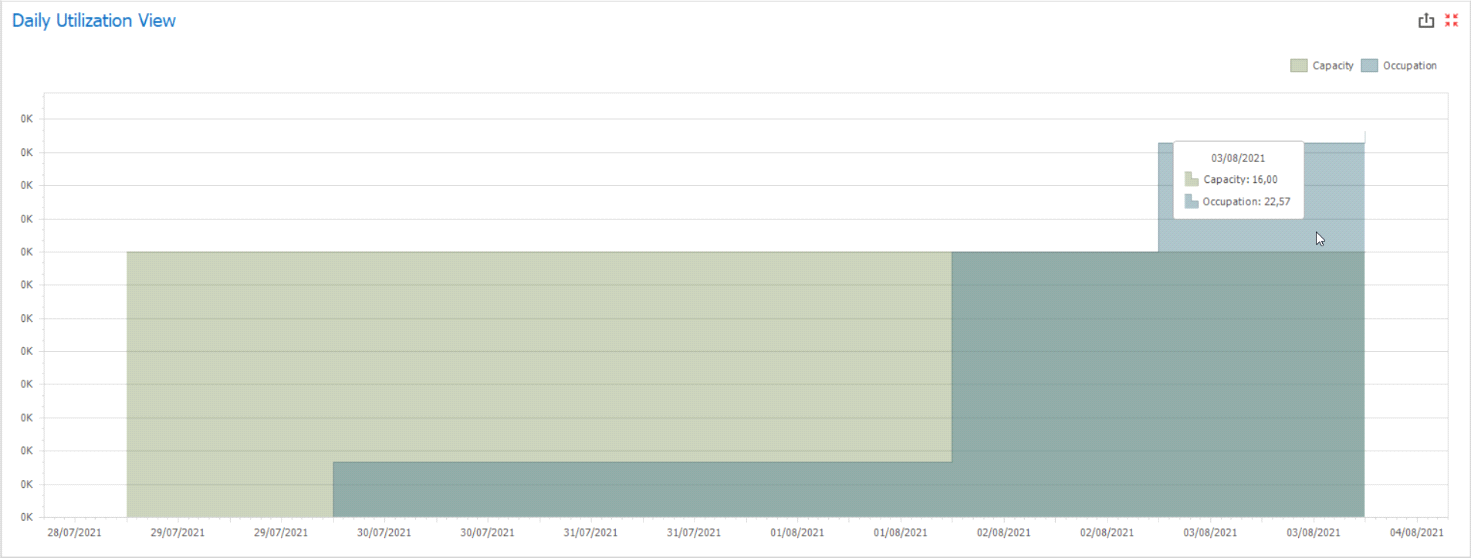
Task: Click the blue Occupation legend swatch
Action: tap(1369, 66)
